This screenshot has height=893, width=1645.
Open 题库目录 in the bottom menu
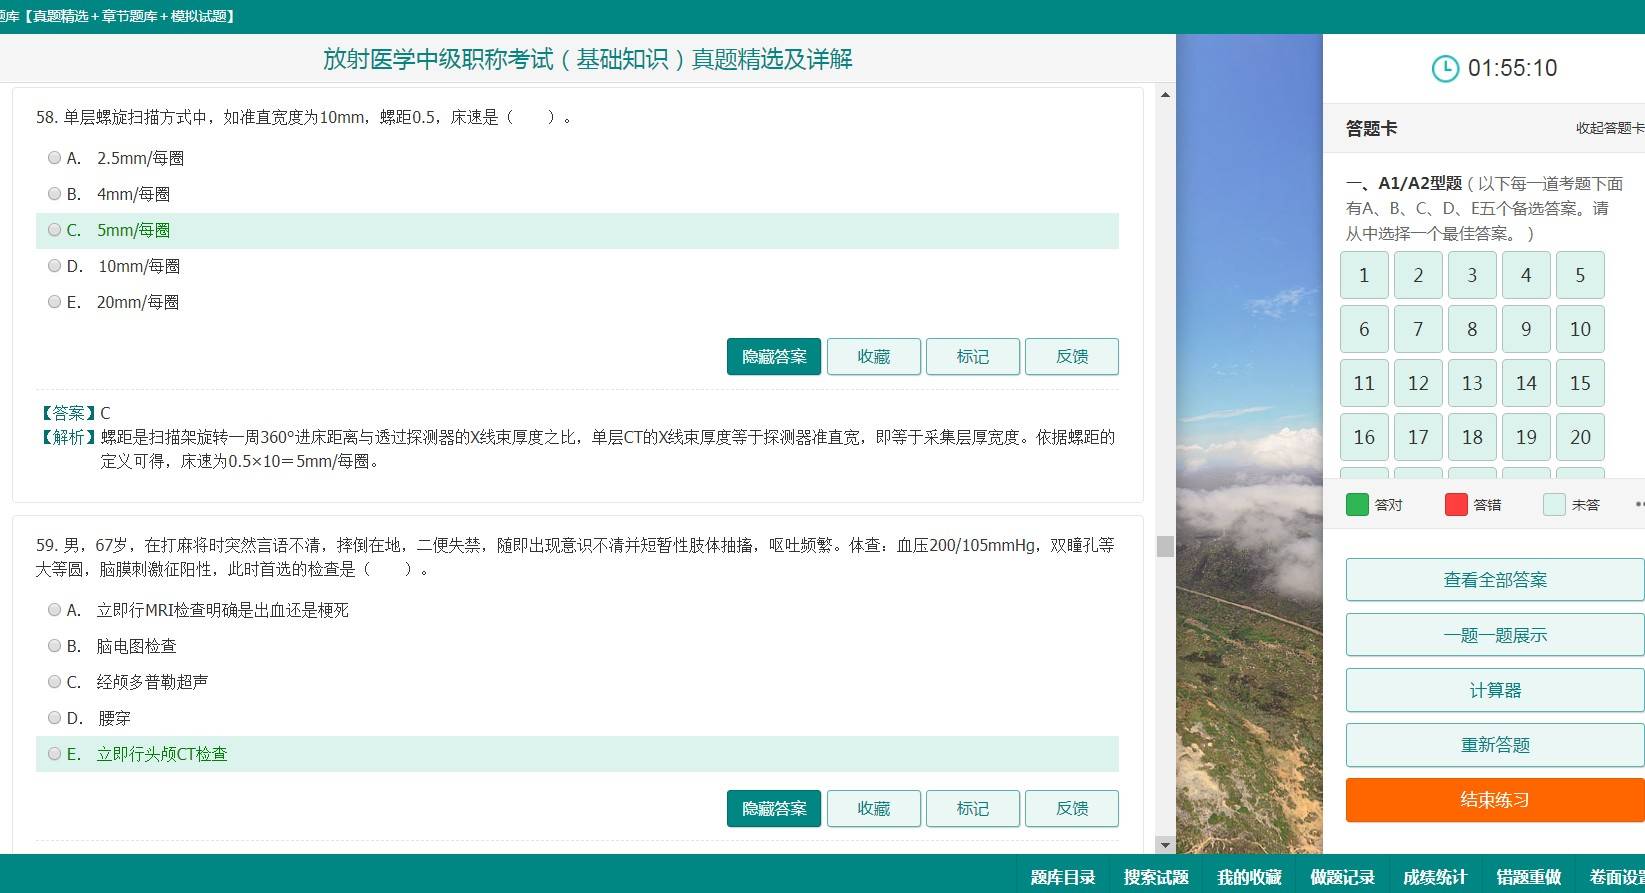tap(1063, 877)
